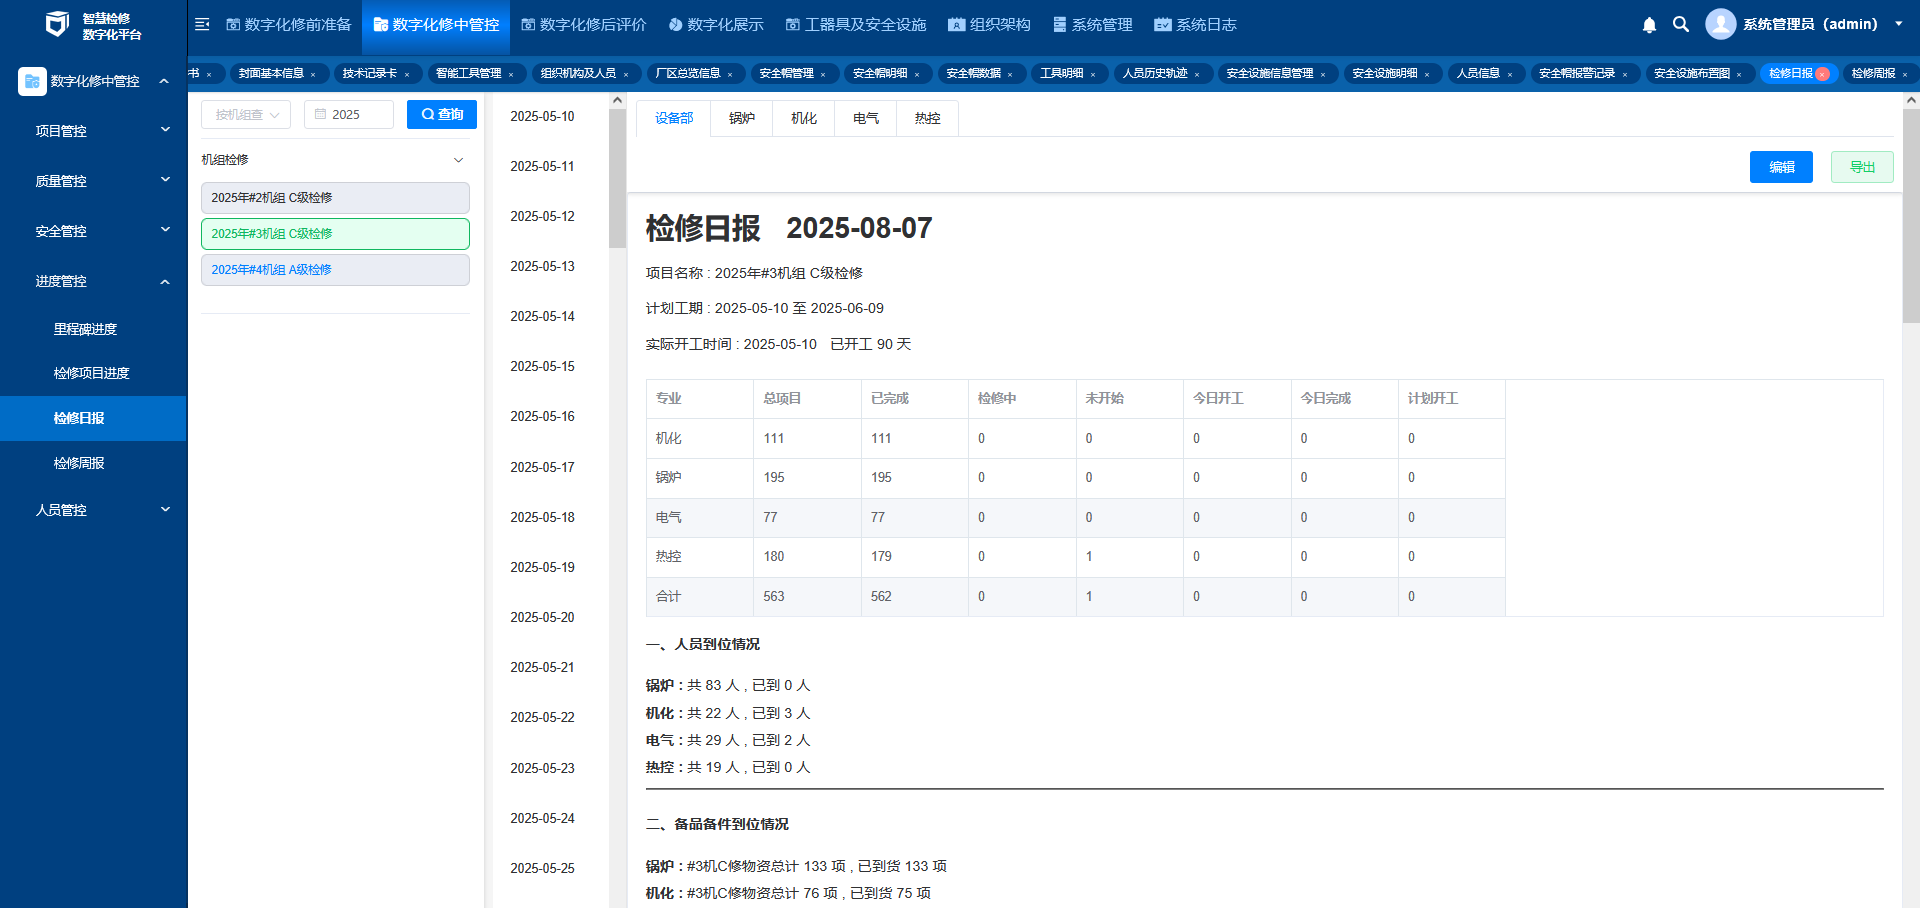Select 2025年#4机组 A级检修 item

335,270
